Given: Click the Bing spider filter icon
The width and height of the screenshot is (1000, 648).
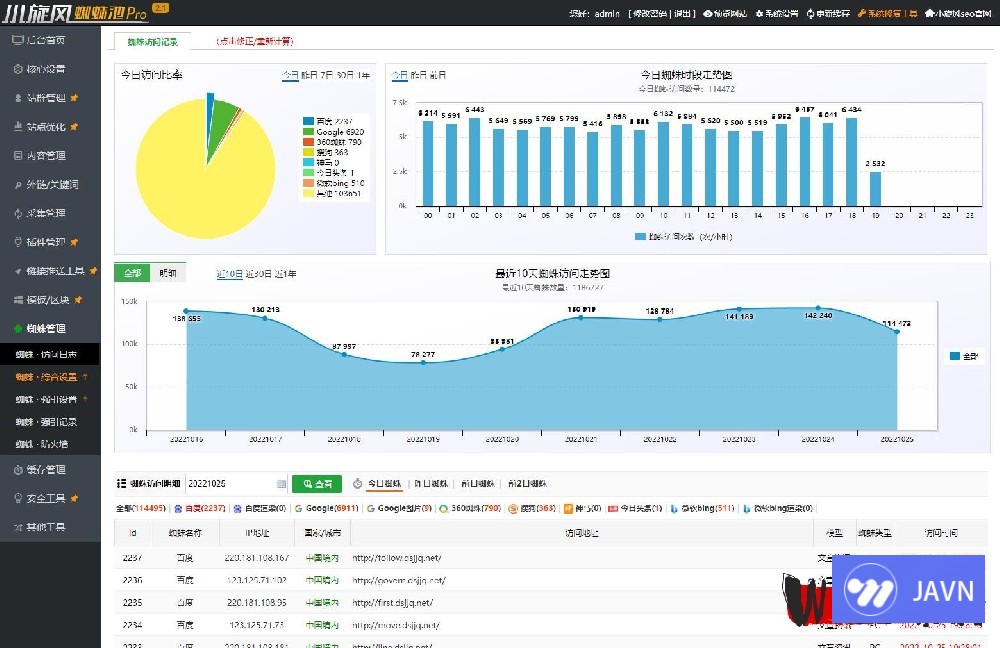Looking at the screenshot, I should coord(675,508).
